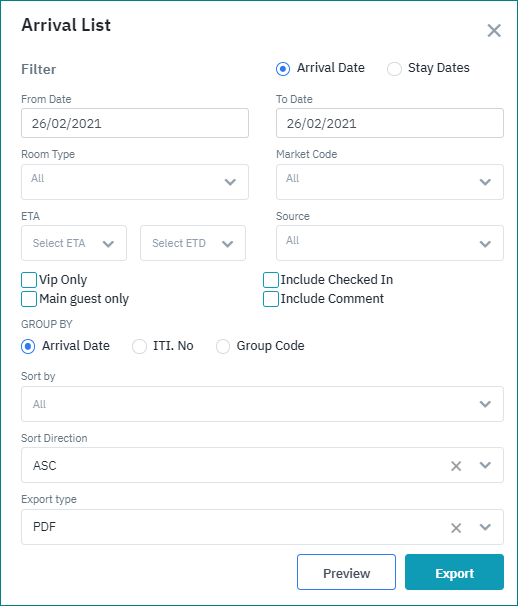Click the From Date input field
The image size is (518, 606).
click(x=135, y=123)
